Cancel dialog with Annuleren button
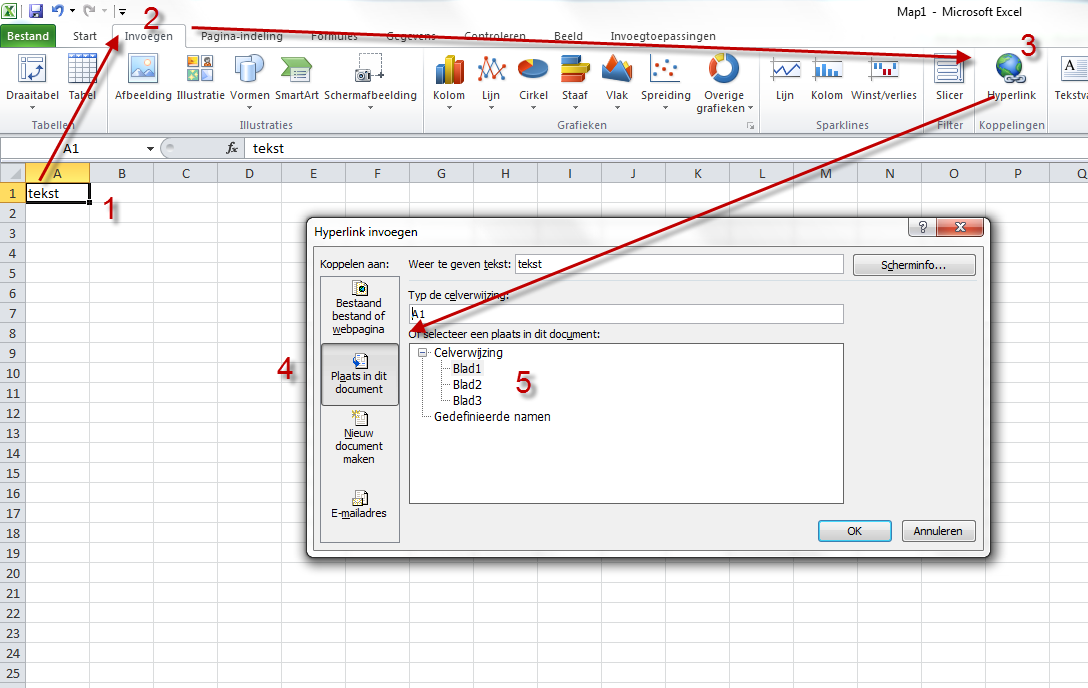Viewport: 1088px width, 688px height. click(x=938, y=531)
